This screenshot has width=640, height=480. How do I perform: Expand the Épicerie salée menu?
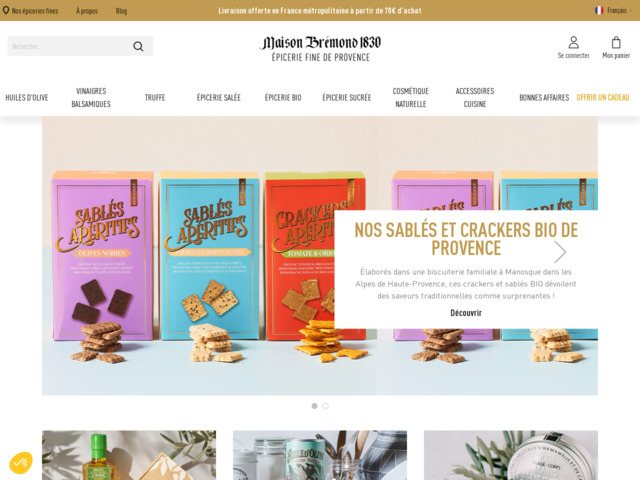pyautogui.click(x=219, y=98)
